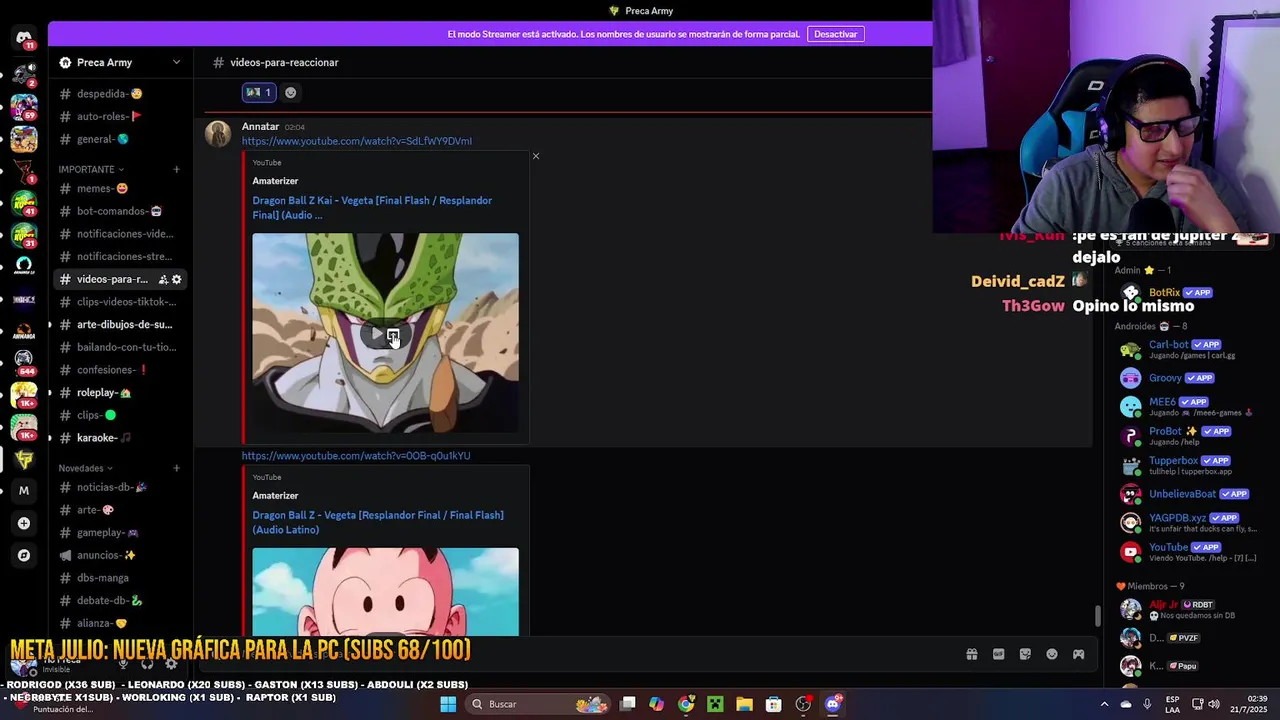Open volume control in system tray
1280x720 pixels.
click(x=1213, y=704)
